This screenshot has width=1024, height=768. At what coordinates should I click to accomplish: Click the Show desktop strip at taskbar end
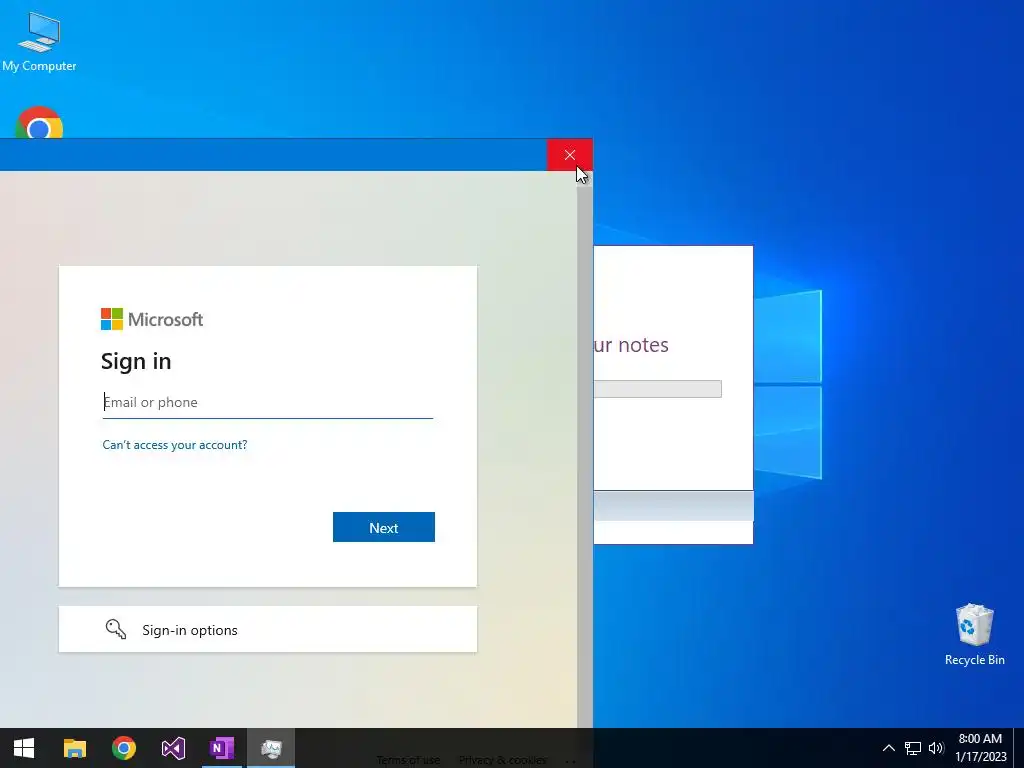point(1019,748)
